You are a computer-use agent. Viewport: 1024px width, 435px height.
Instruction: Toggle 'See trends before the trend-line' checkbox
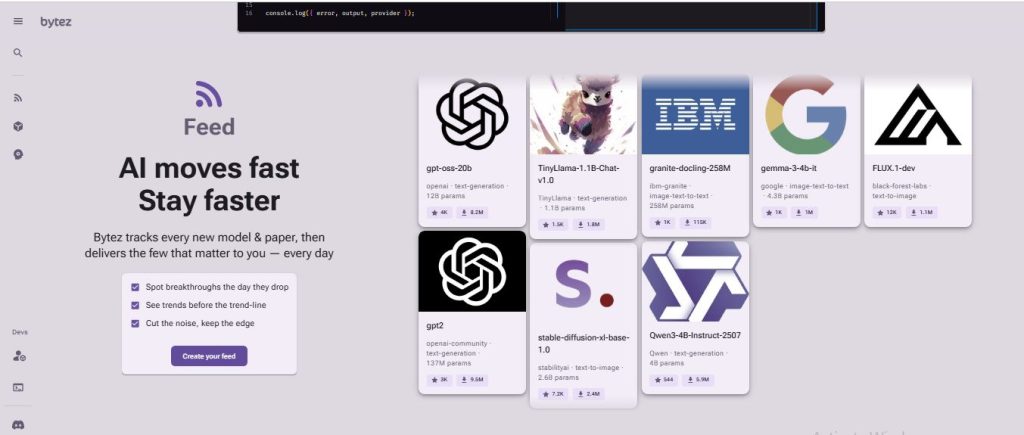[136, 305]
